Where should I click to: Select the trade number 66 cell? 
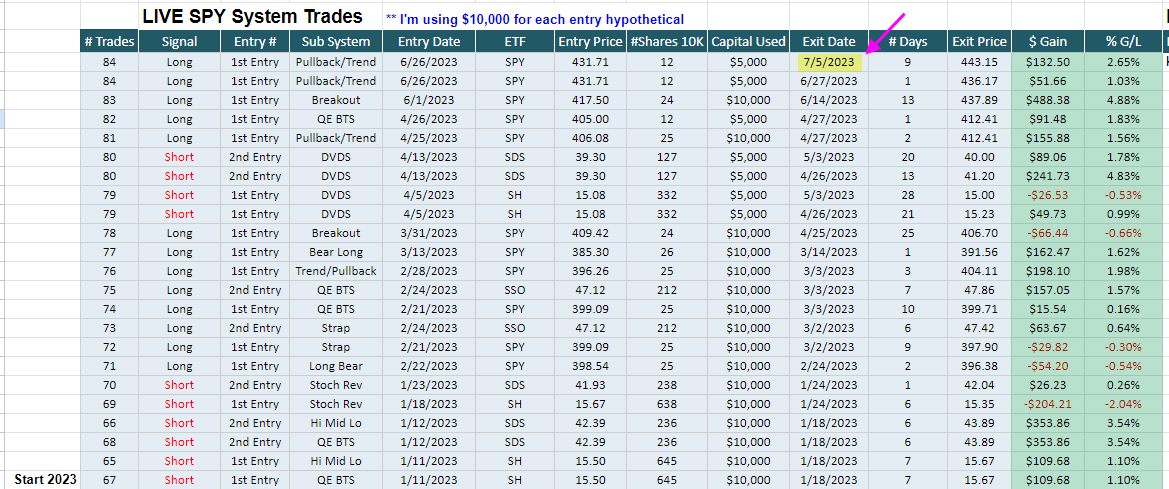(x=110, y=423)
